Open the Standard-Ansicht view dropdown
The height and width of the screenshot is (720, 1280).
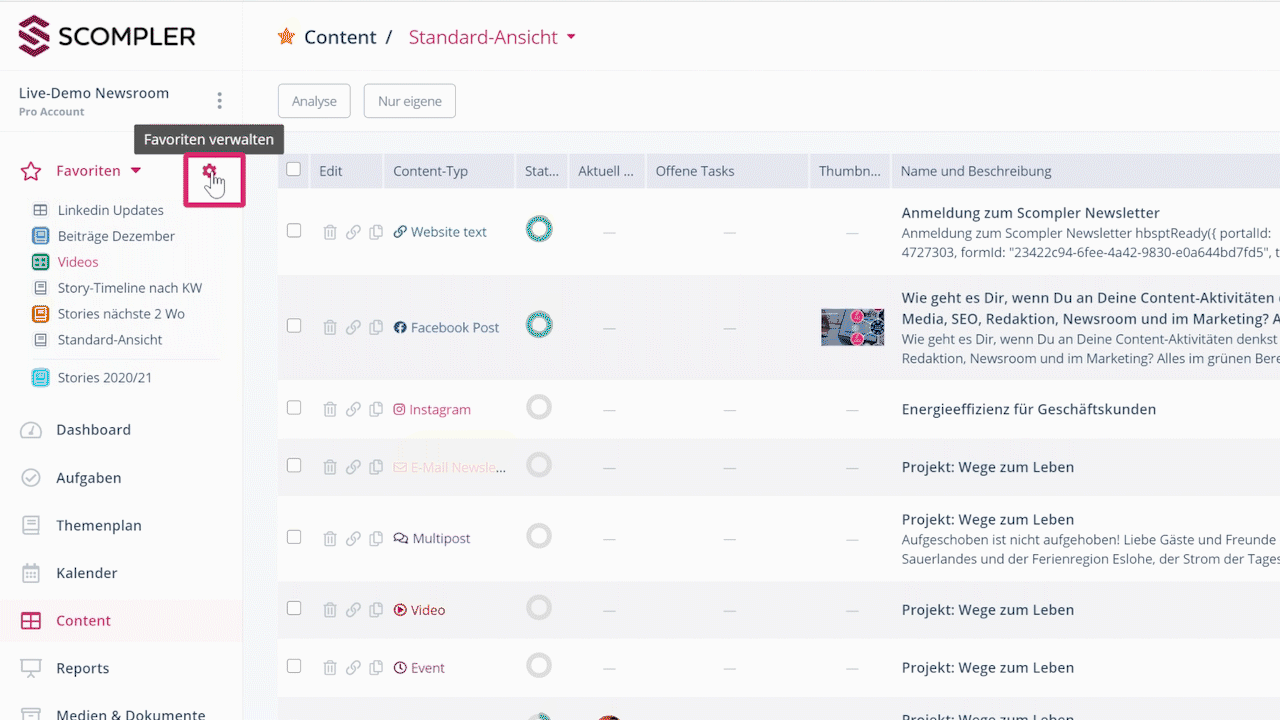(571, 37)
